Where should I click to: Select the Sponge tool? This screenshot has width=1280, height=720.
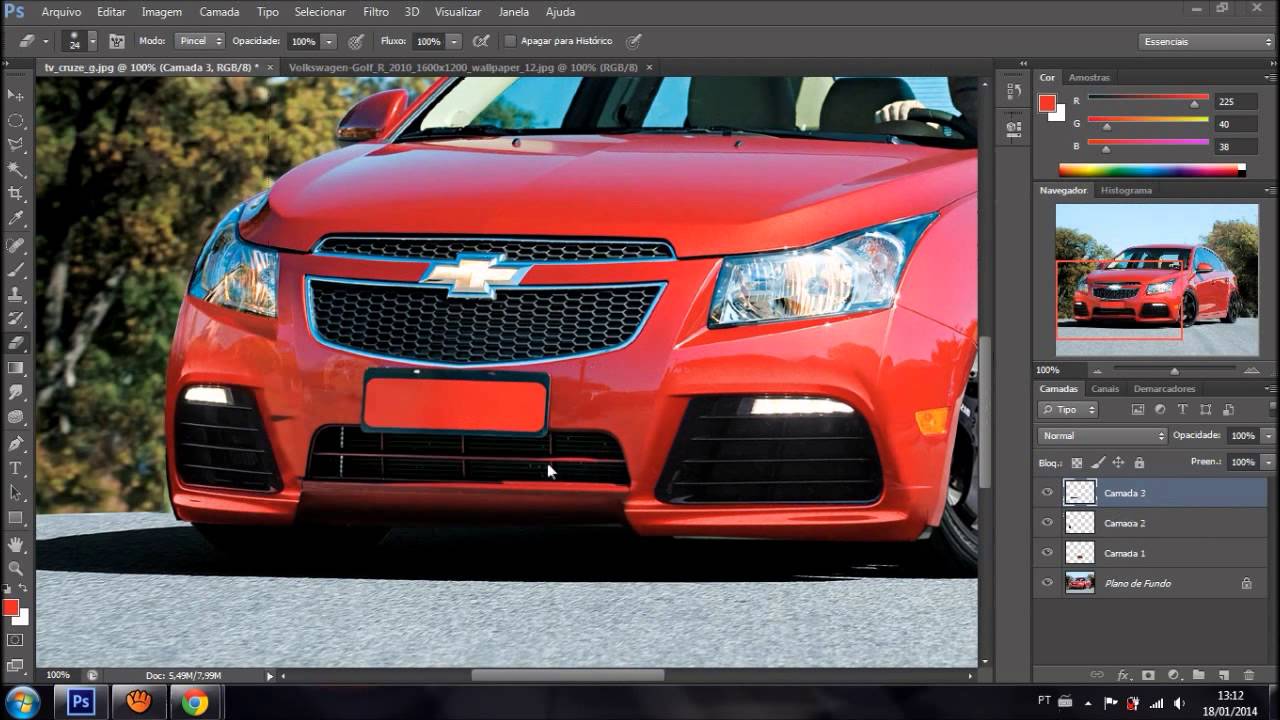[x=16, y=417]
